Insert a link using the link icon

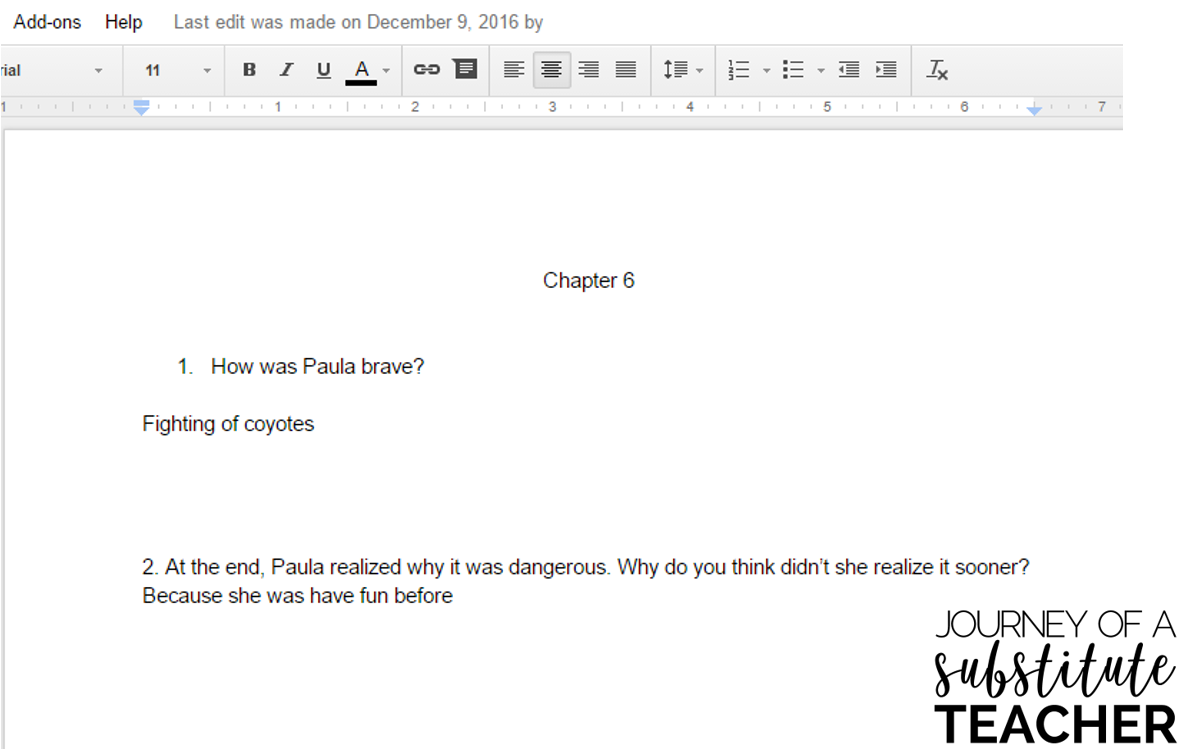[x=427, y=70]
